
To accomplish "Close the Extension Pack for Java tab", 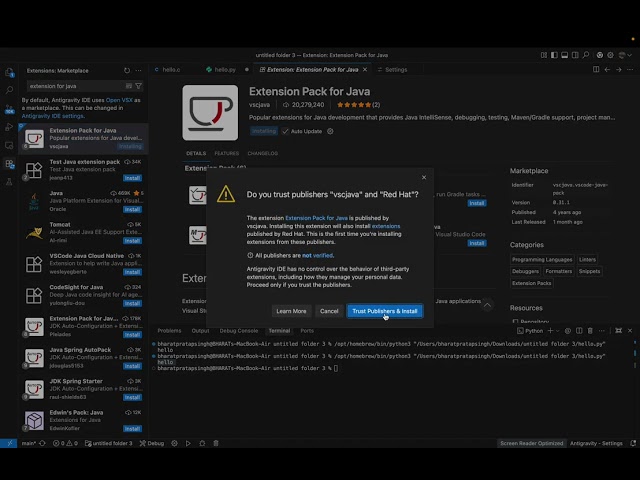I will click(365, 70).
